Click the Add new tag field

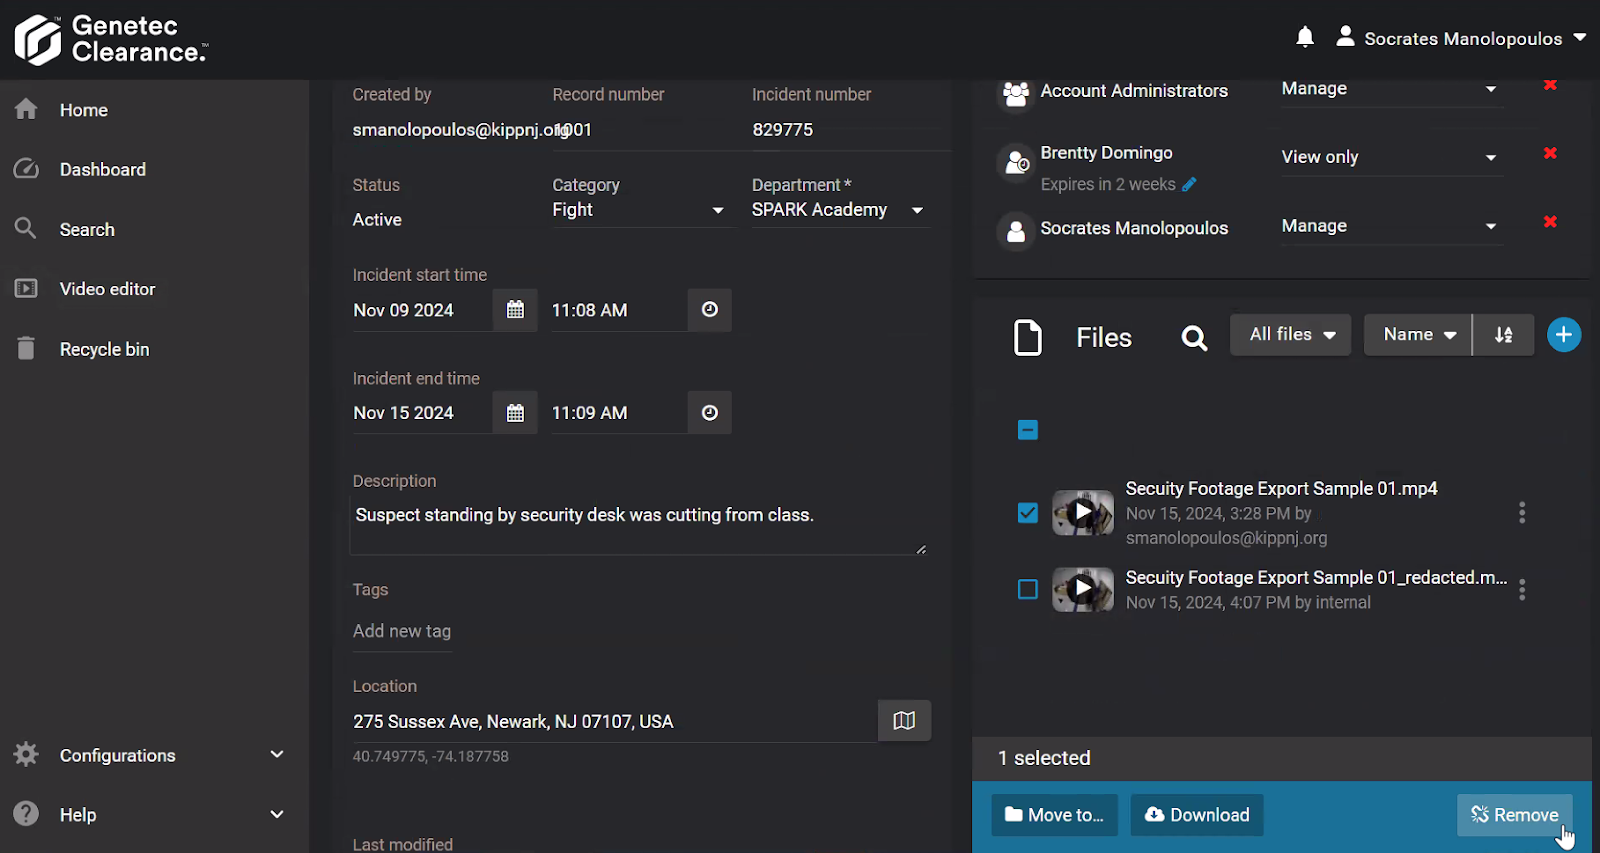pyautogui.click(x=402, y=631)
